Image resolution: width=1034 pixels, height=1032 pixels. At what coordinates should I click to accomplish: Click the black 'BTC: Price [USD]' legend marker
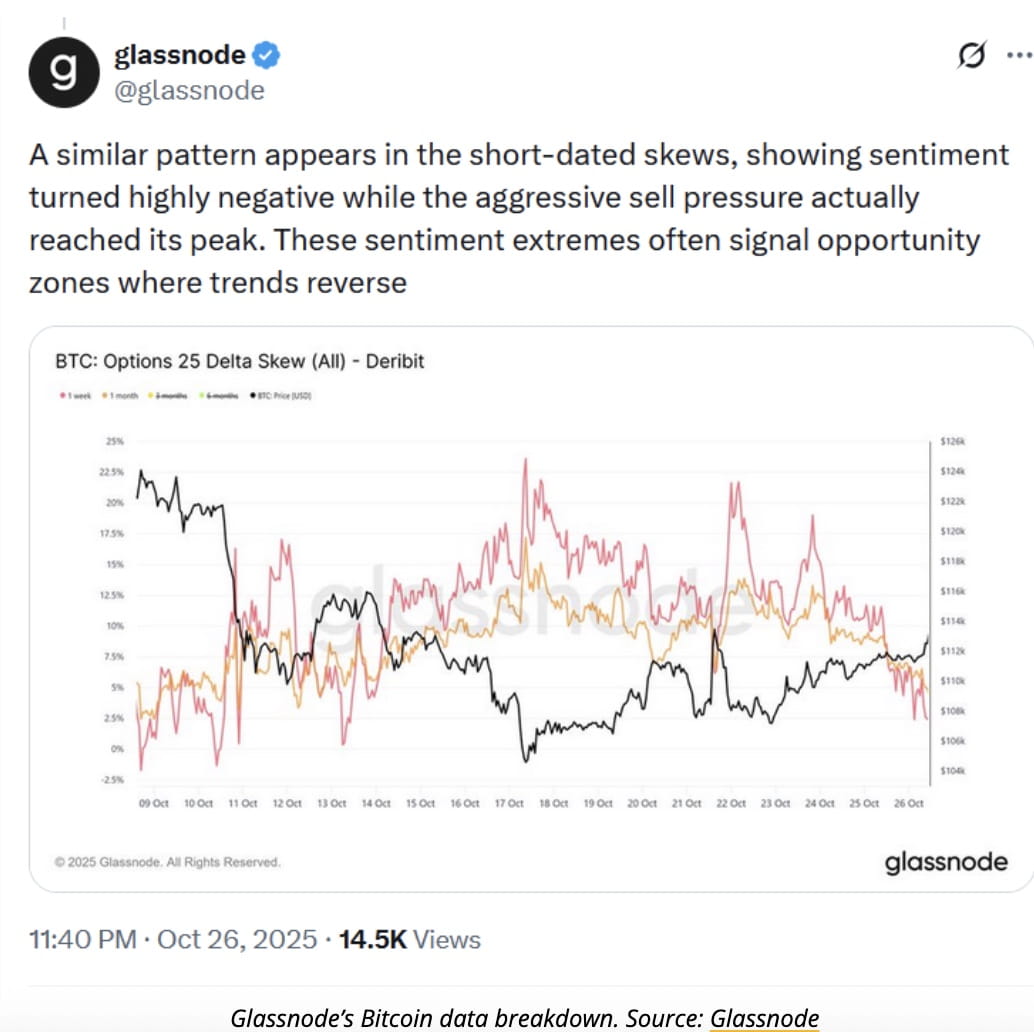[x=253, y=394]
